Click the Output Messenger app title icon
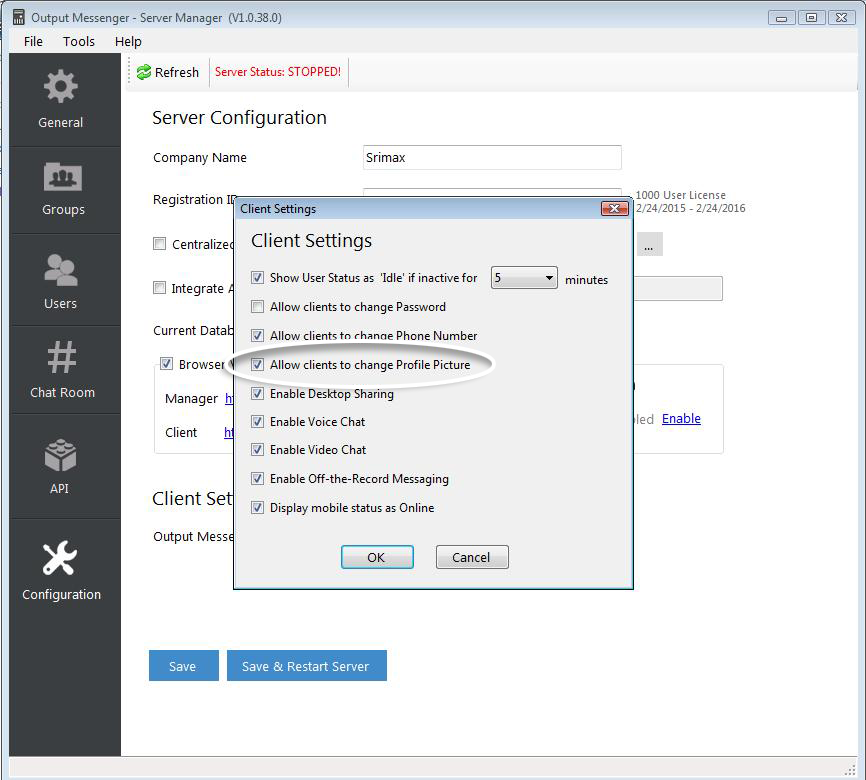 pyautogui.click(x=19, y=17)
